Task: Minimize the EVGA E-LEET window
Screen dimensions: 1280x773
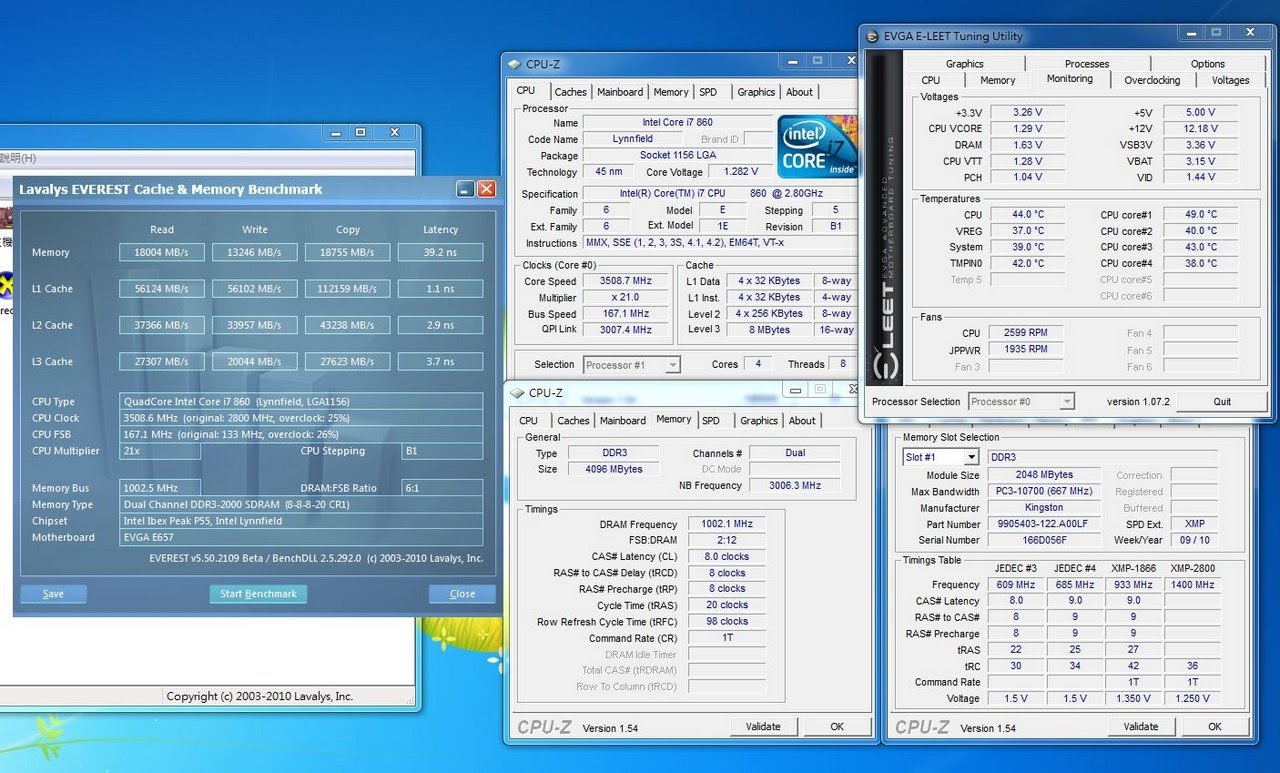Action: click(x=1193, y=35)
